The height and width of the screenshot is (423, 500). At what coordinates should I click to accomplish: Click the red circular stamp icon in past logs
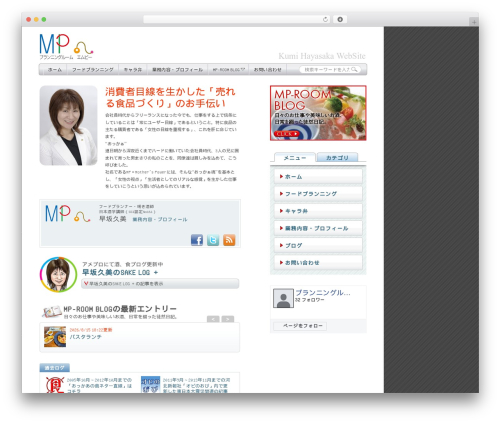(x=55, y=385)
